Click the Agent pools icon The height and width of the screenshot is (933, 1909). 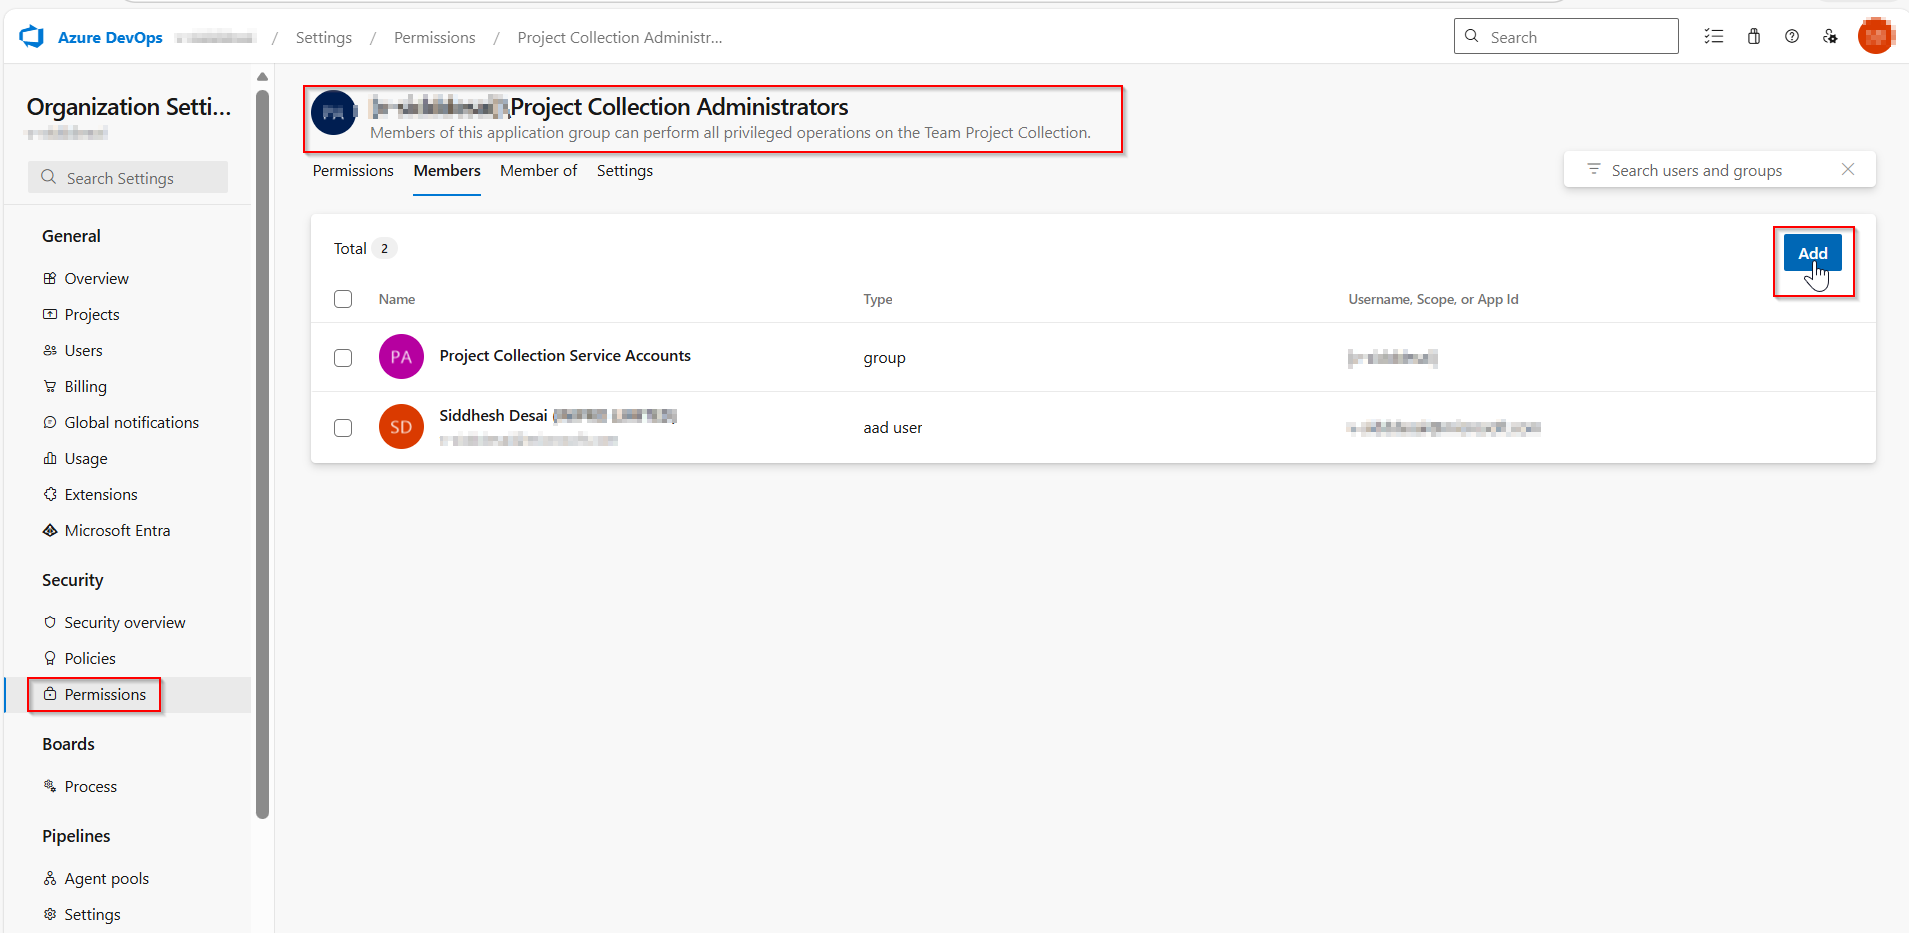click(x=50, y=878)
